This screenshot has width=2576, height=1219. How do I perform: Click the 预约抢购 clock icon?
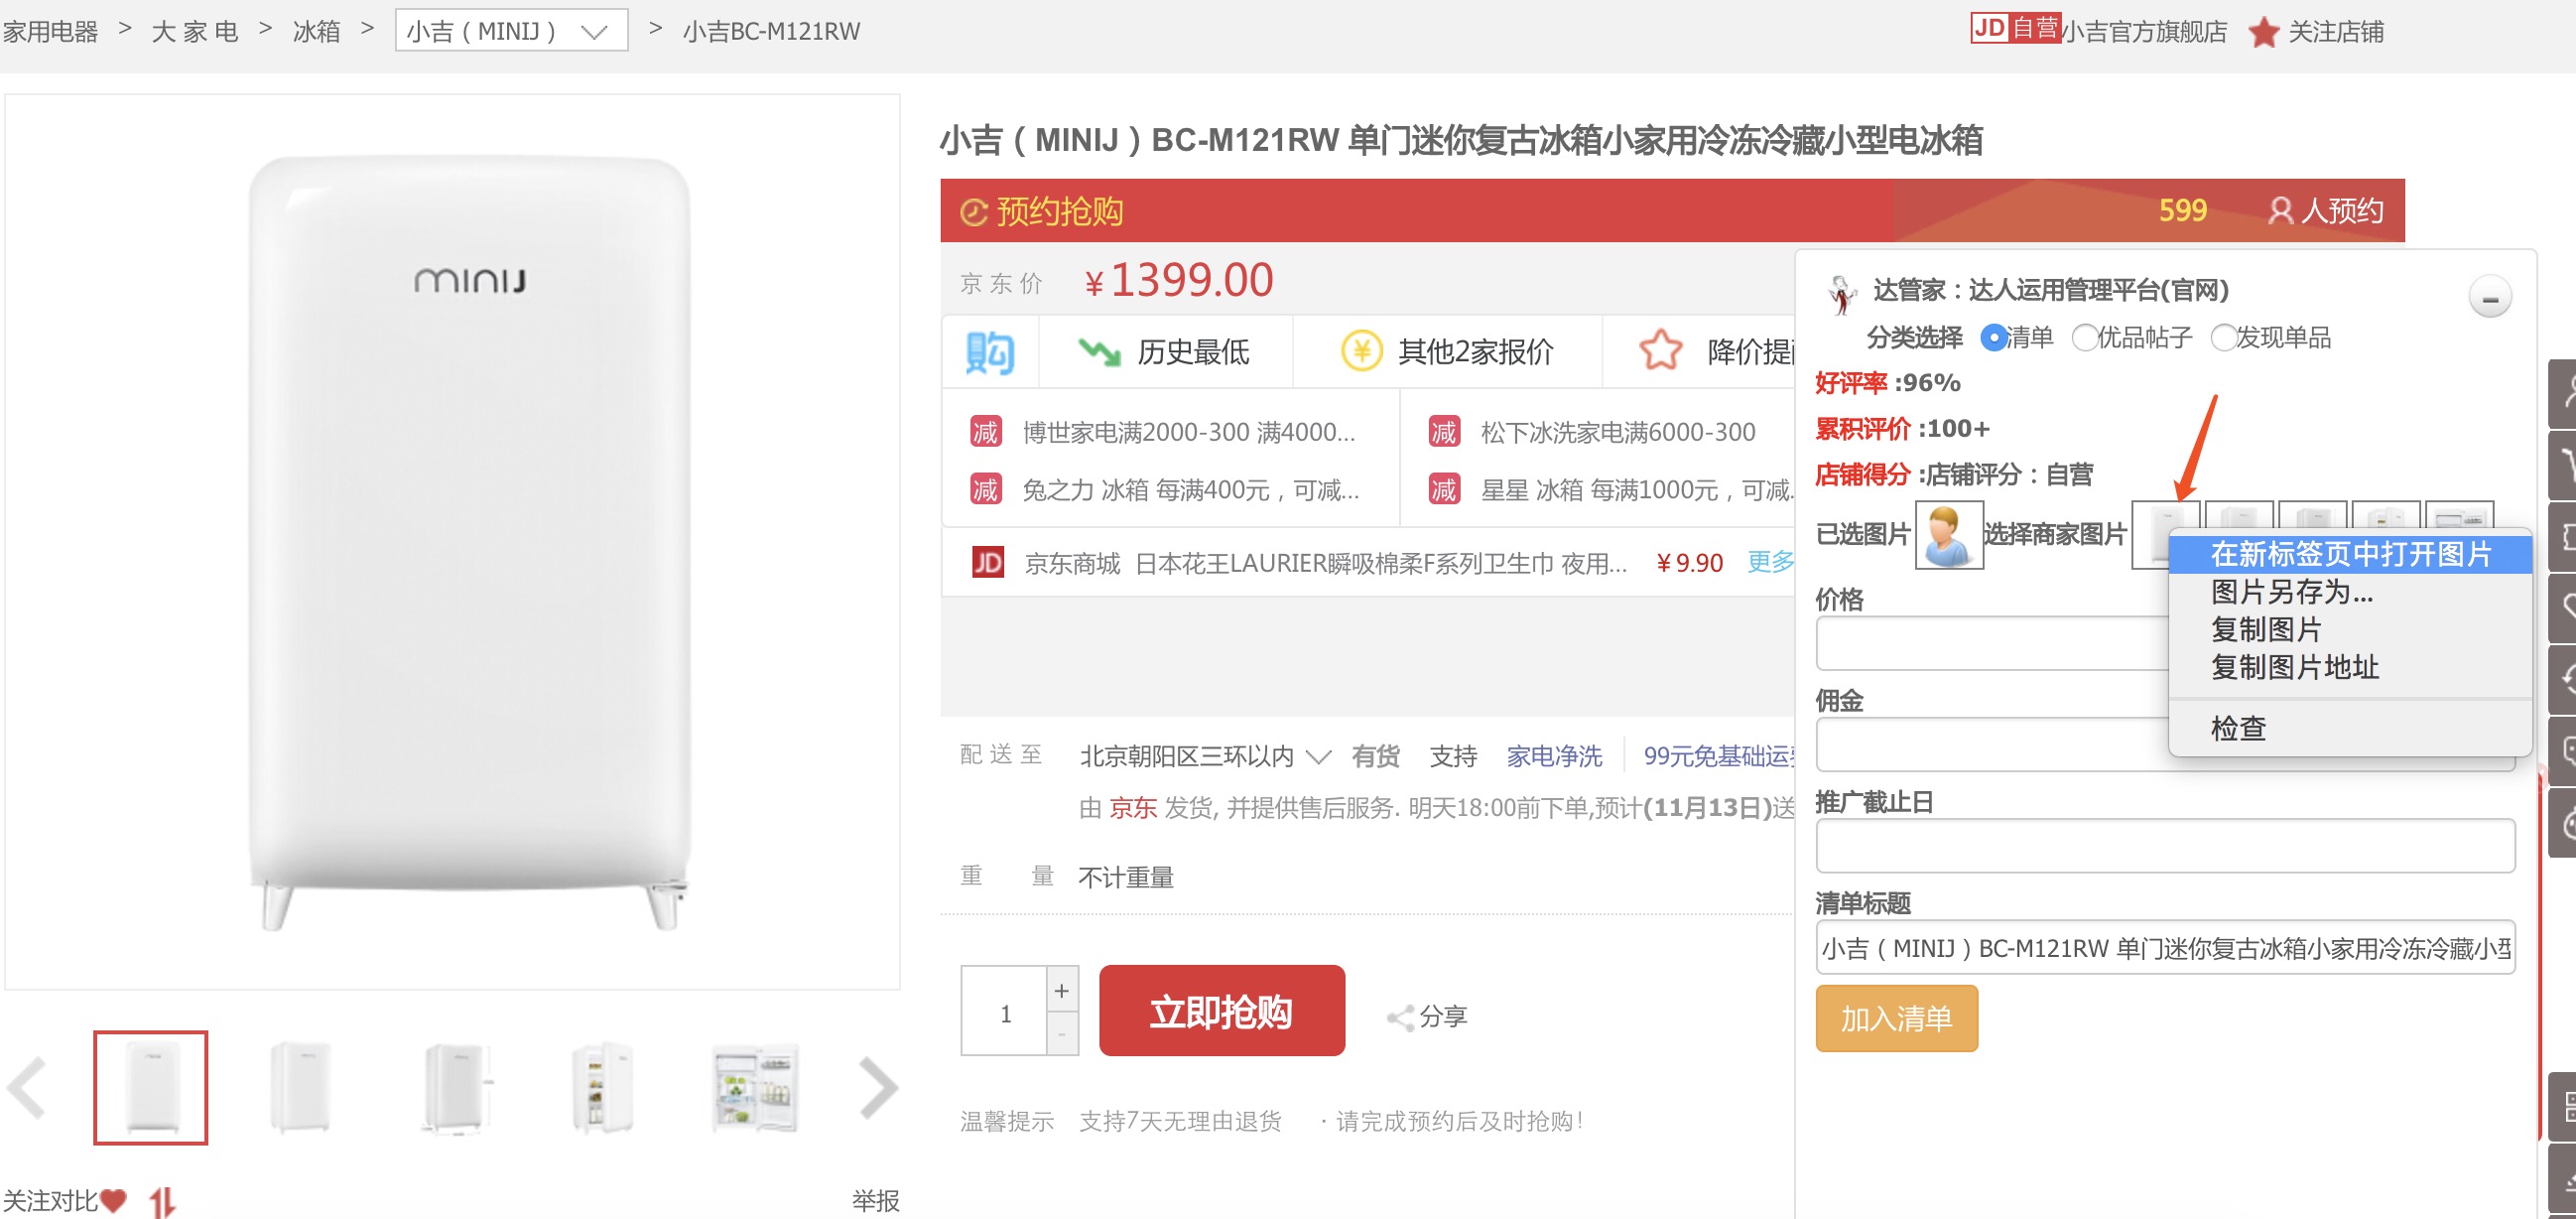click(x=973, y=212)
